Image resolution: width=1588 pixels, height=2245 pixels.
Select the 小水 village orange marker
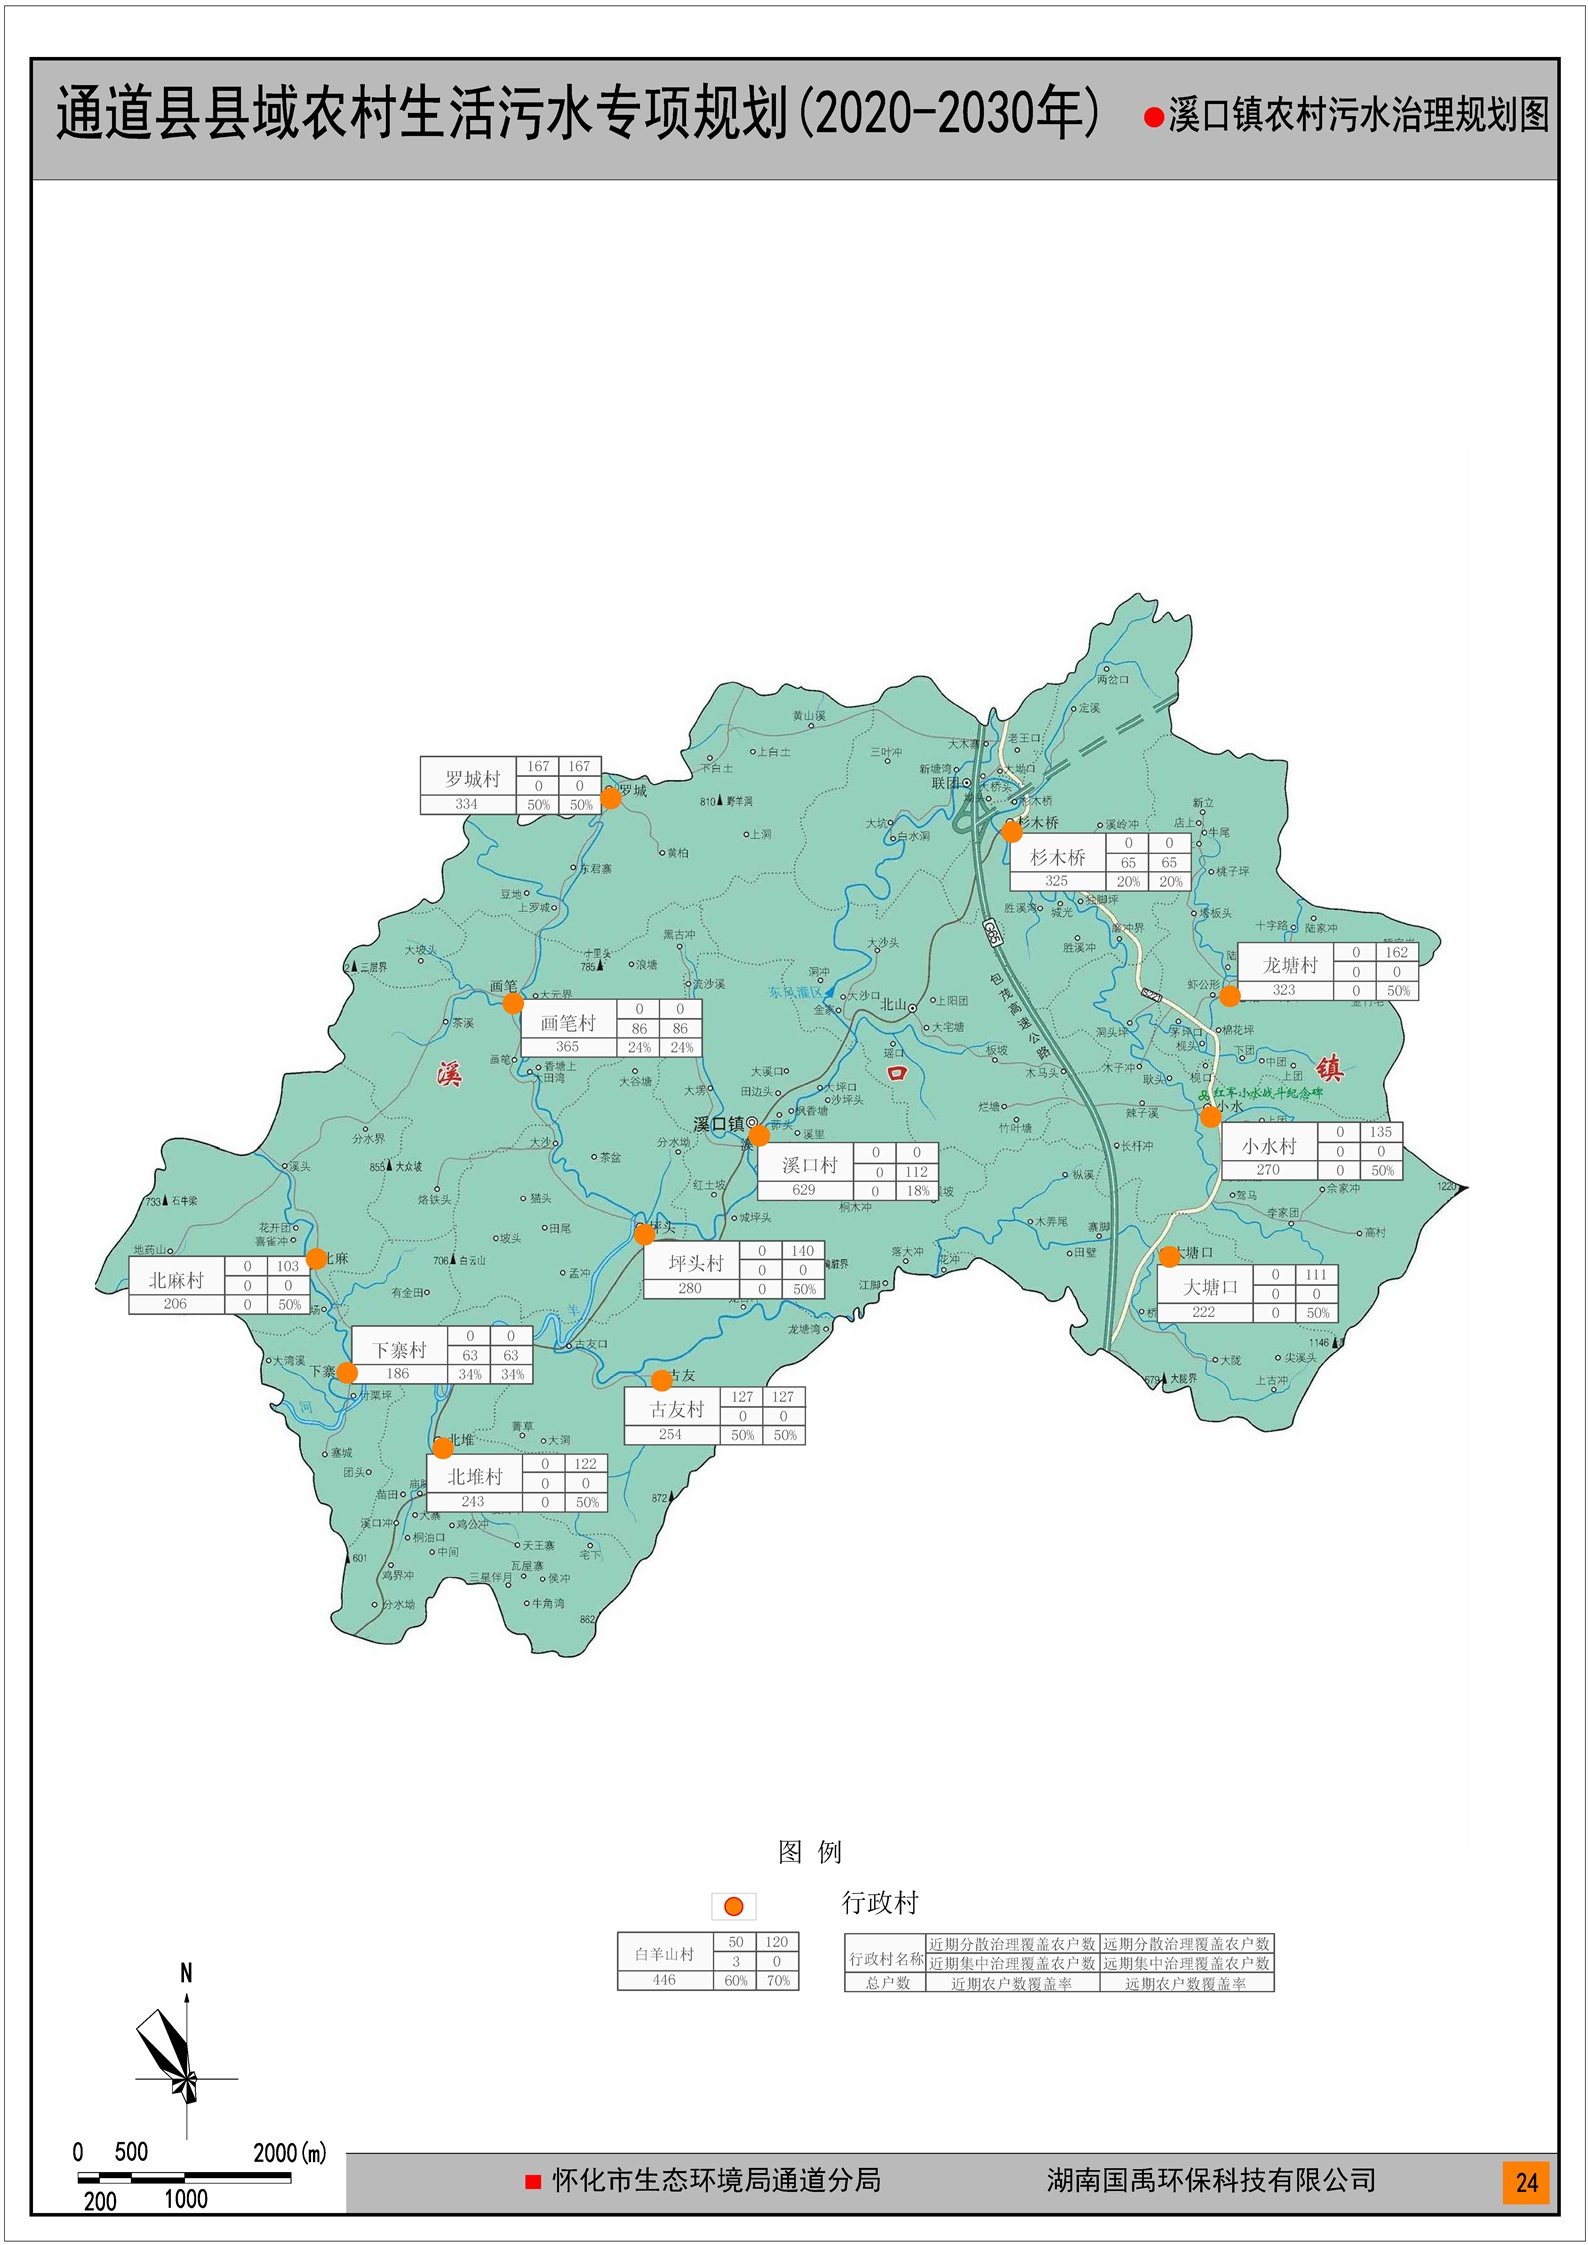point(1211,1117)
